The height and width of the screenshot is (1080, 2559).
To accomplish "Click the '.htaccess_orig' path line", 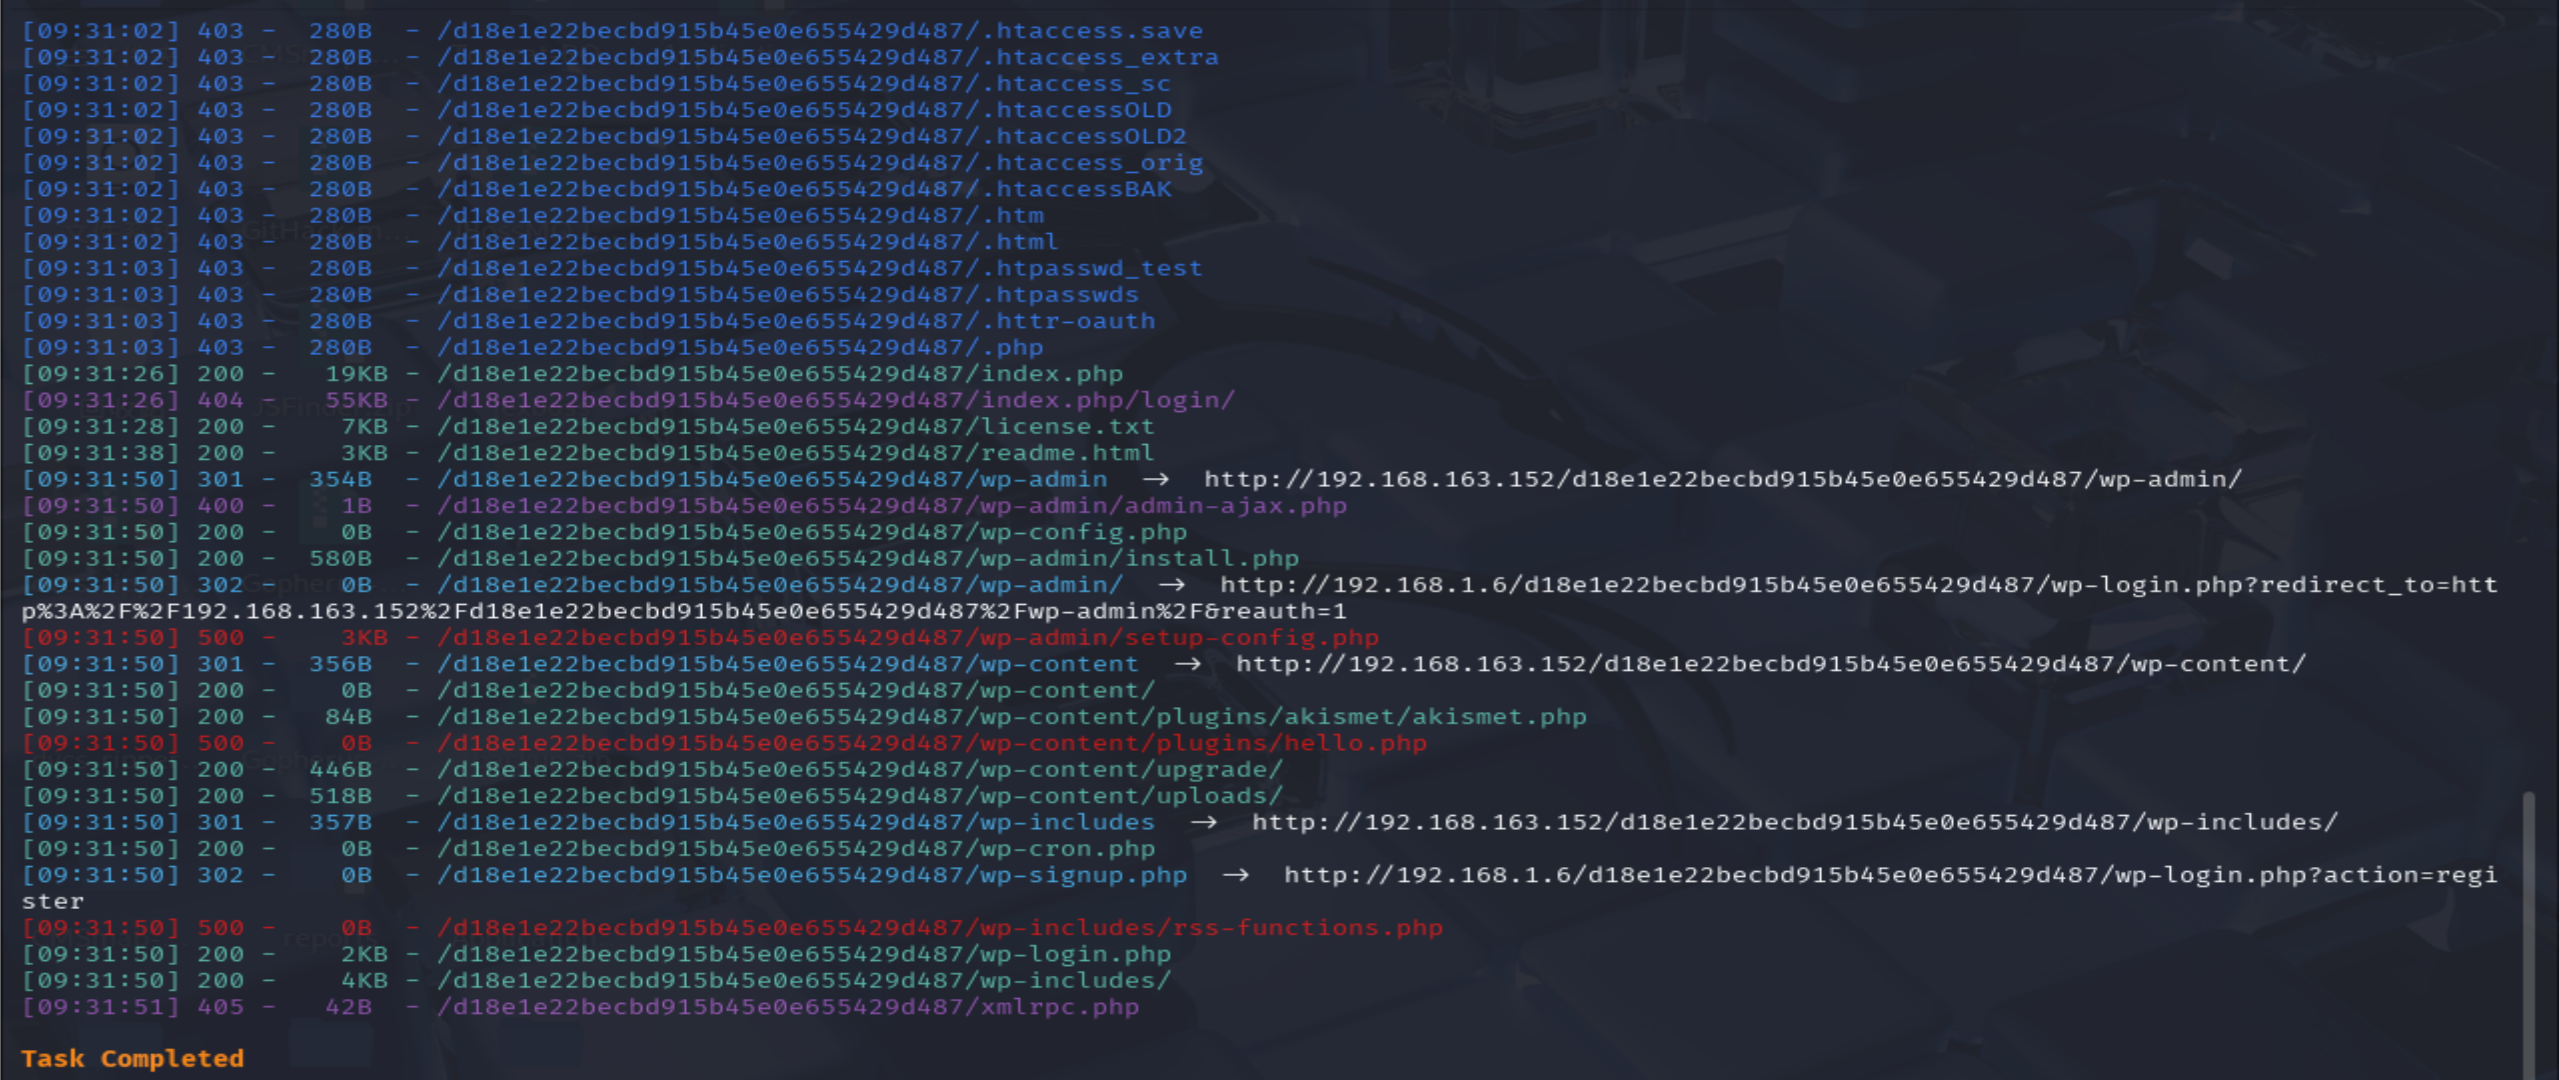I will pyautogui.click(x=820, y=163).
